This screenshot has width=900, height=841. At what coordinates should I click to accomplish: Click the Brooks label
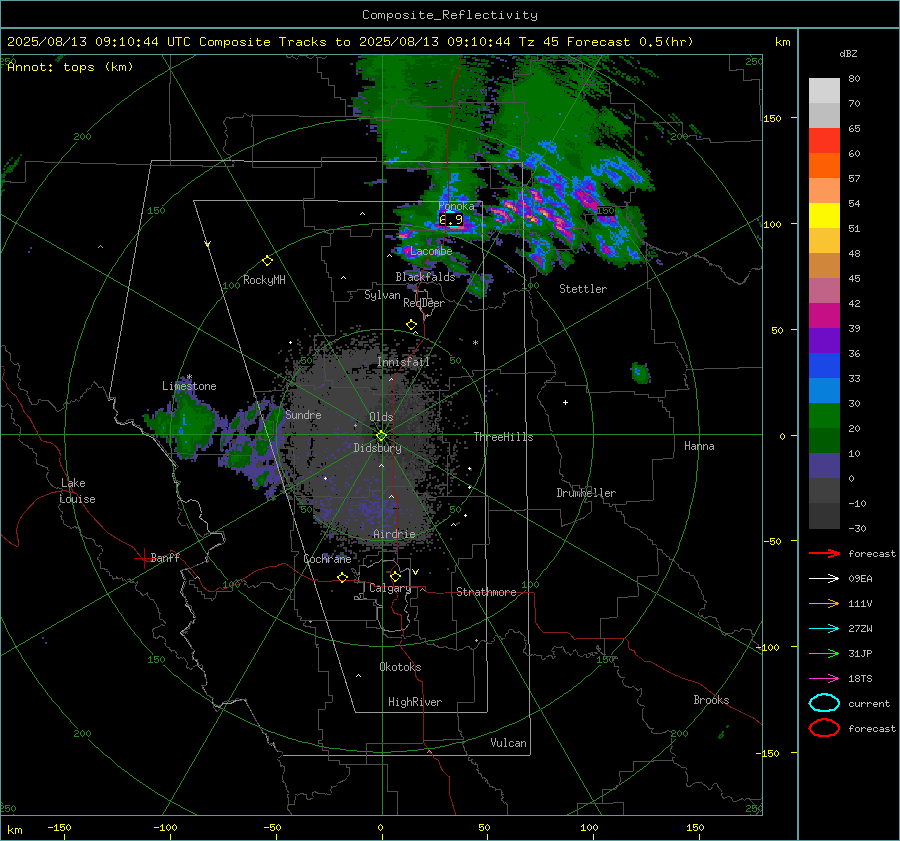[x=711, y=700]
